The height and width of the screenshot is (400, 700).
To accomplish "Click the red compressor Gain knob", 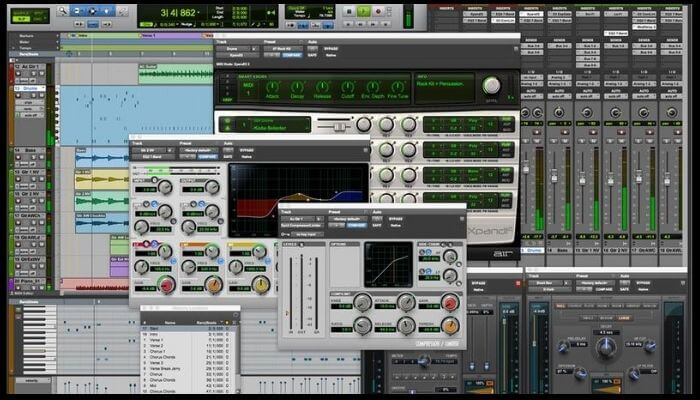I will pyautogui.click(x=450, y=303).
